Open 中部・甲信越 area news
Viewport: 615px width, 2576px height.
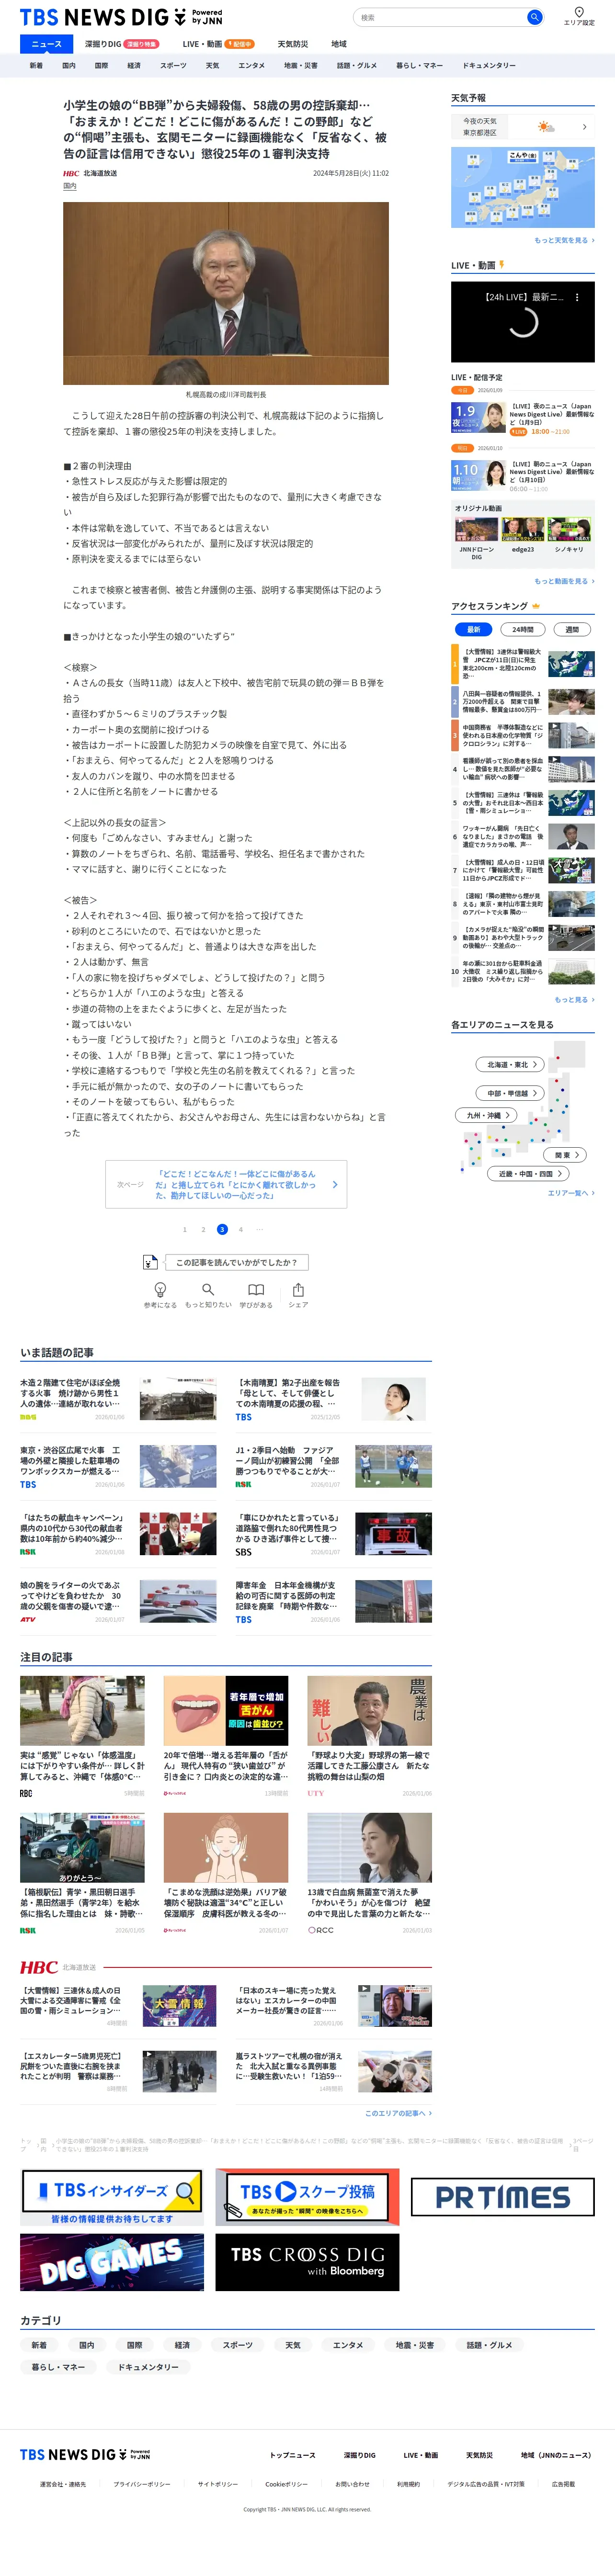510,1093
